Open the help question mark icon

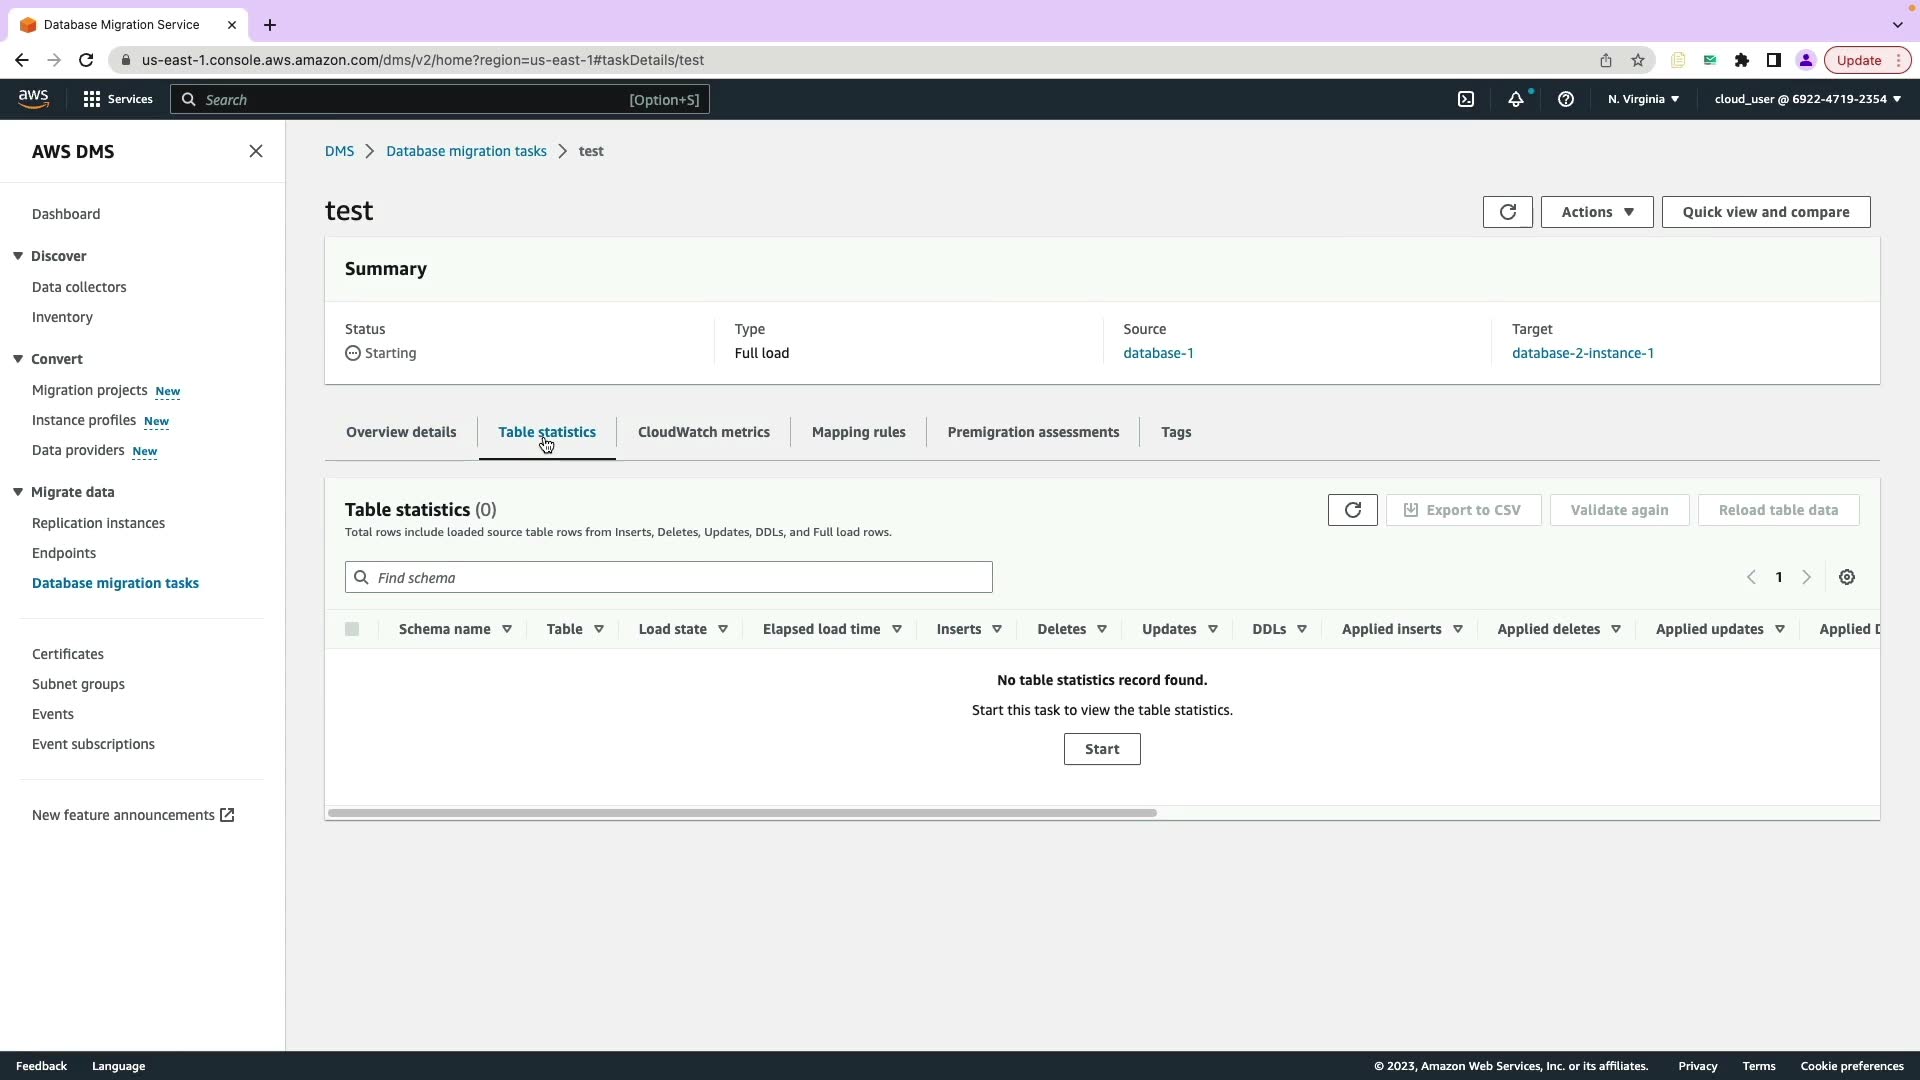[1566, 99]
